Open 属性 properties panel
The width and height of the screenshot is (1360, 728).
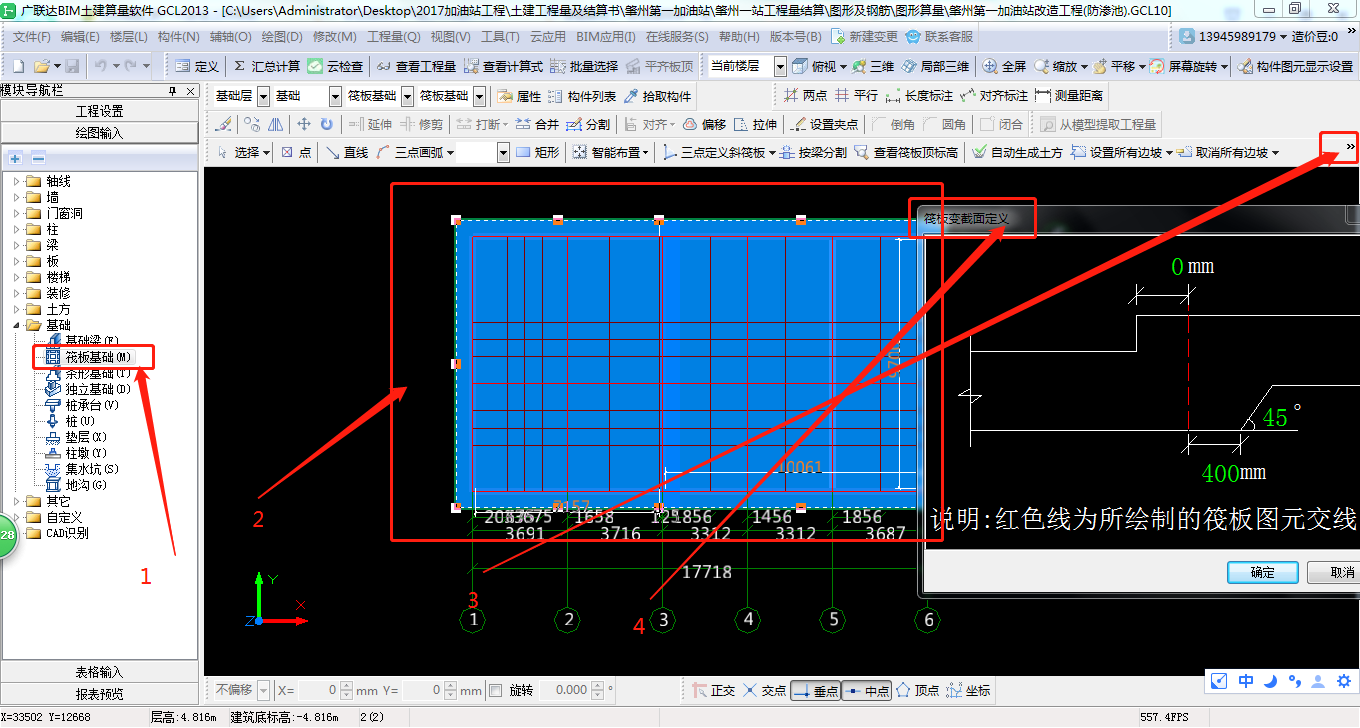pyautogui.click(x=519, y=96)
